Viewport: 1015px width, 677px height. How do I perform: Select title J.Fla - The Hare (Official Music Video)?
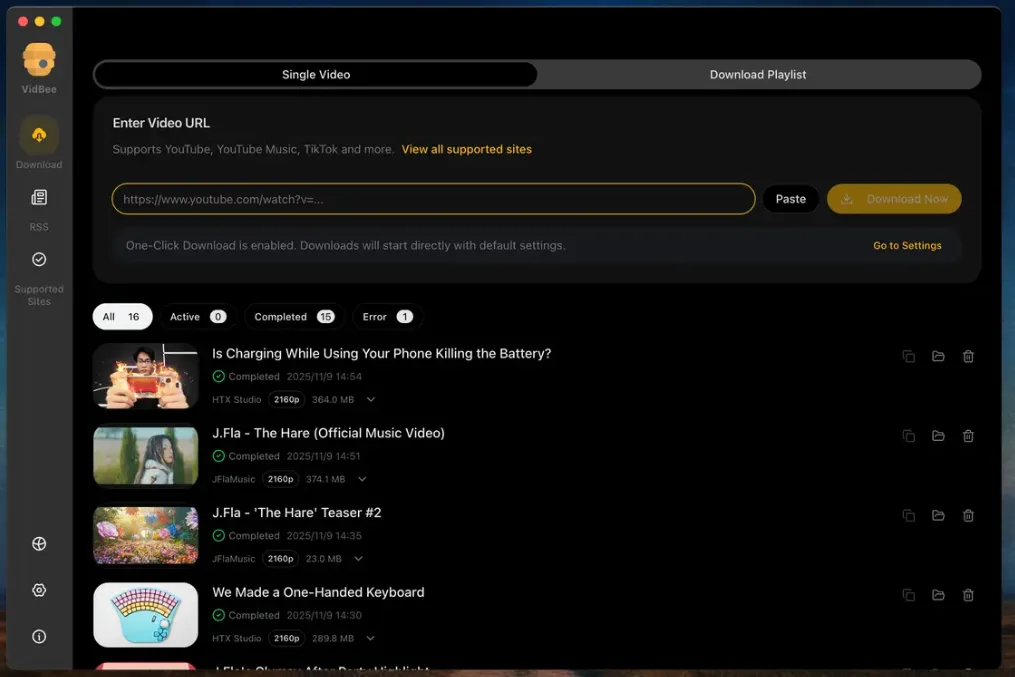click(328, 433)
